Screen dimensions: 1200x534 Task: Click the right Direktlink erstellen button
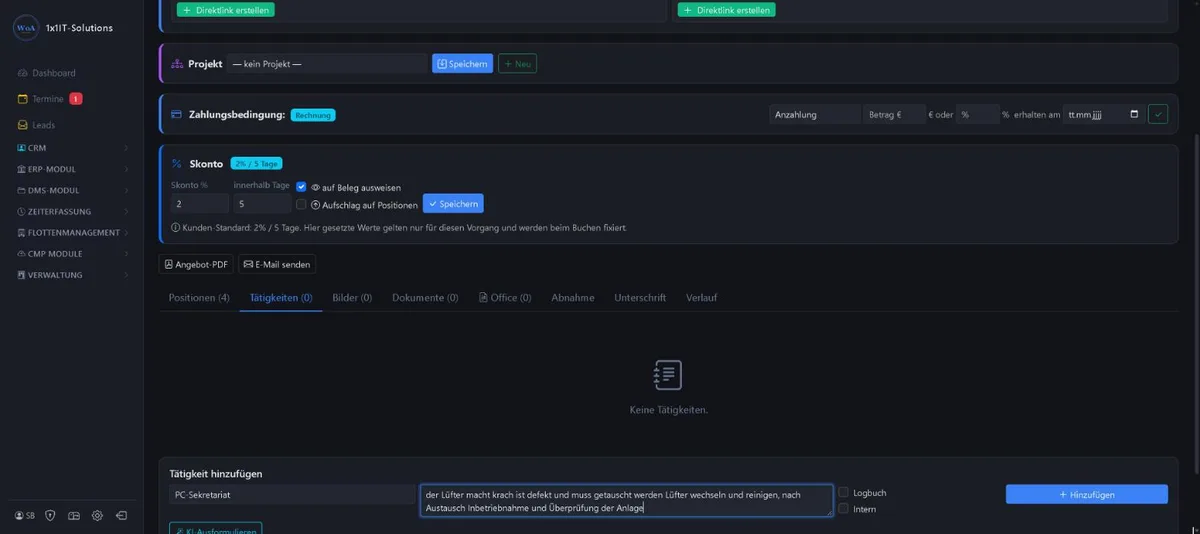(726, 9)
